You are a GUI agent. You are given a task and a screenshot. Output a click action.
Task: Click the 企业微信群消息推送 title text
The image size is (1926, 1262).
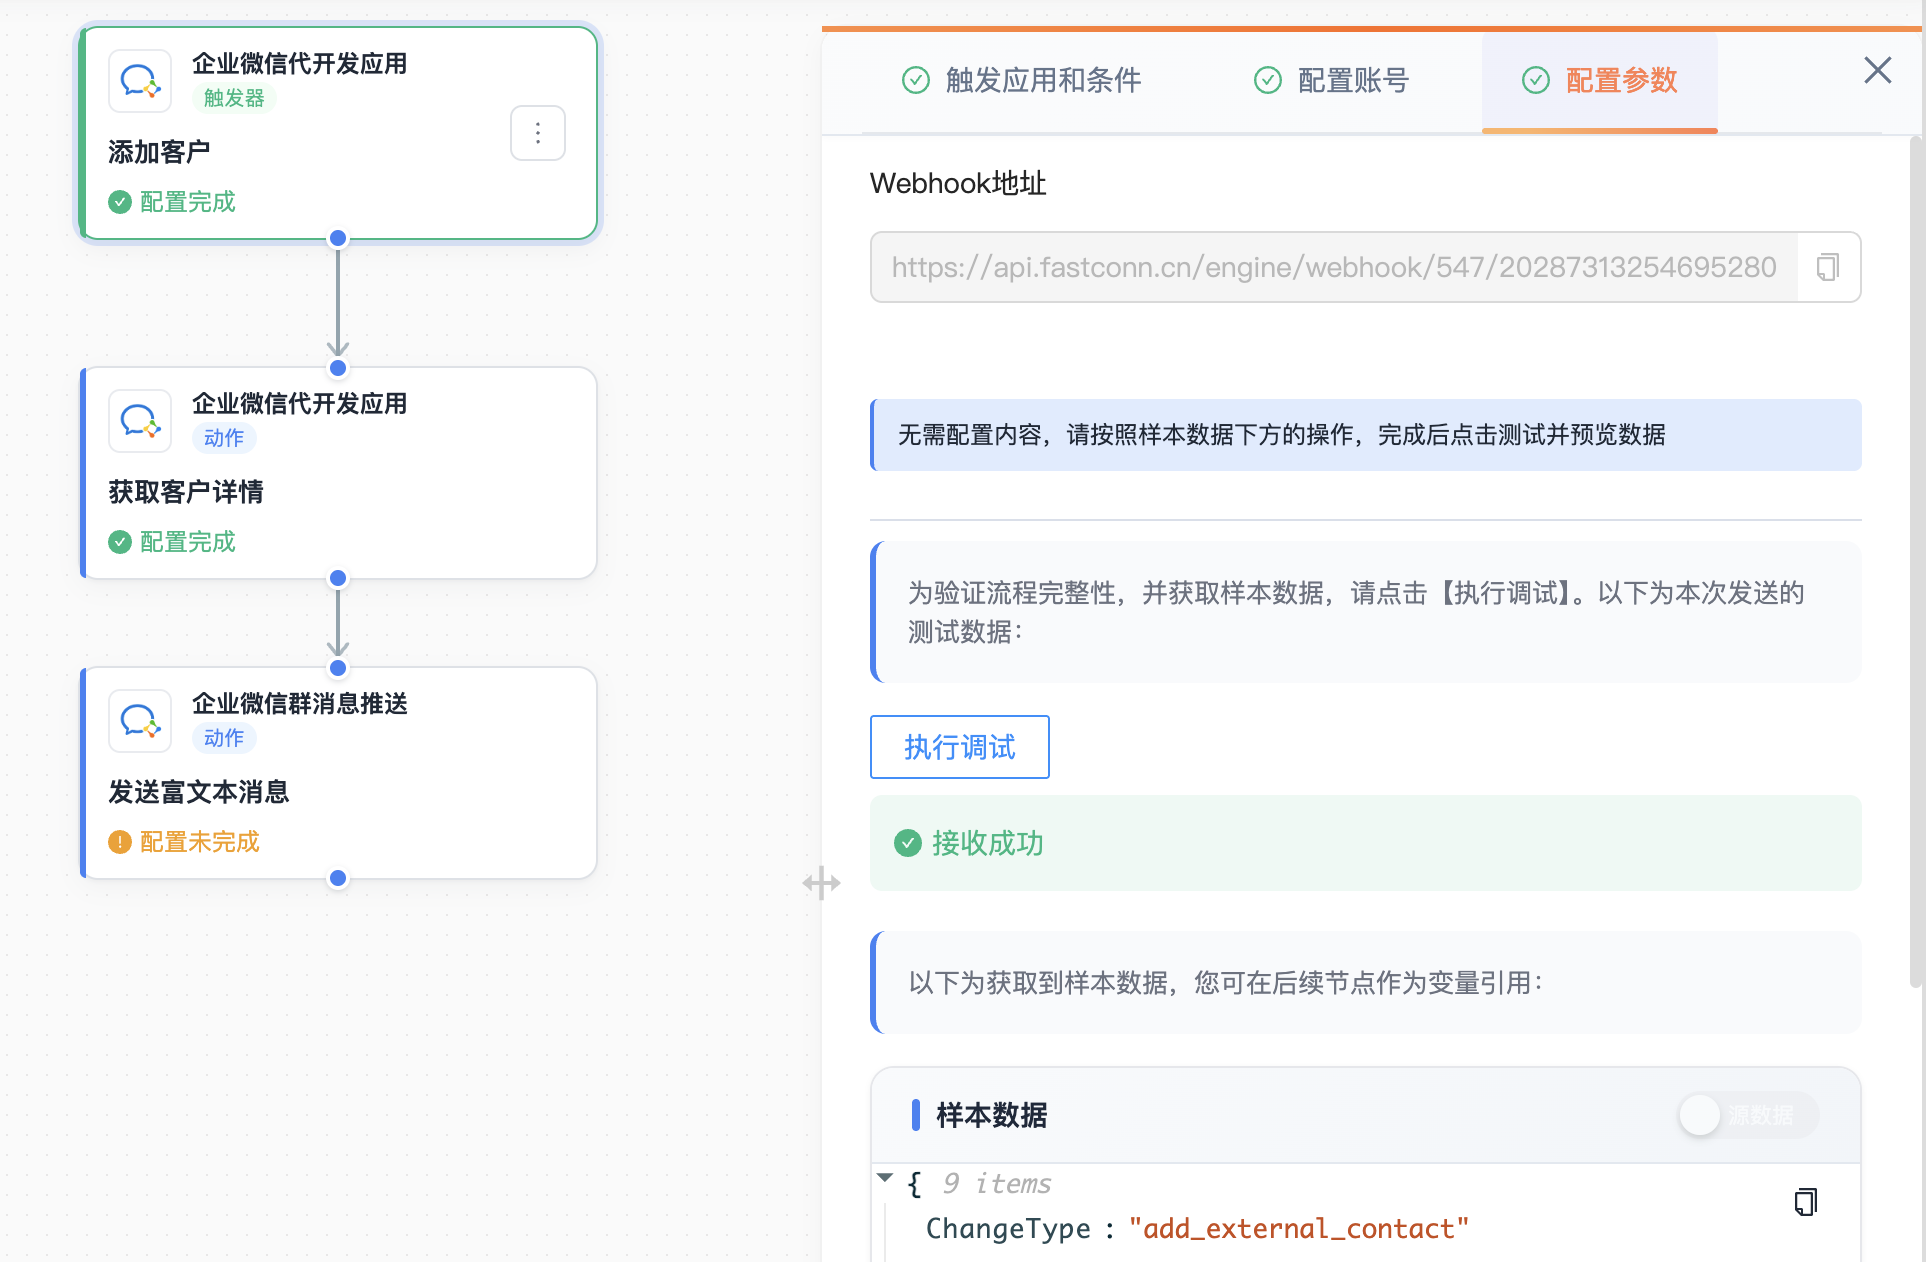coord(300,704)
